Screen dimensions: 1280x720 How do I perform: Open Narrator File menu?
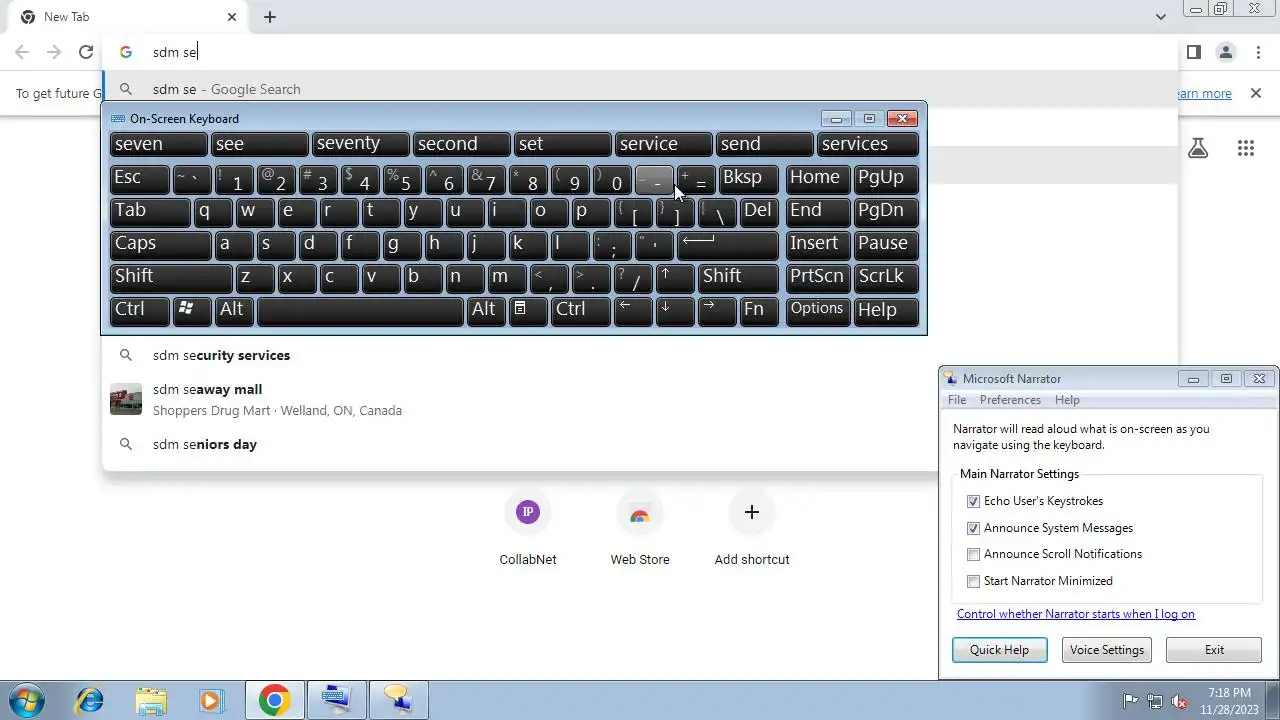point(957,400)
